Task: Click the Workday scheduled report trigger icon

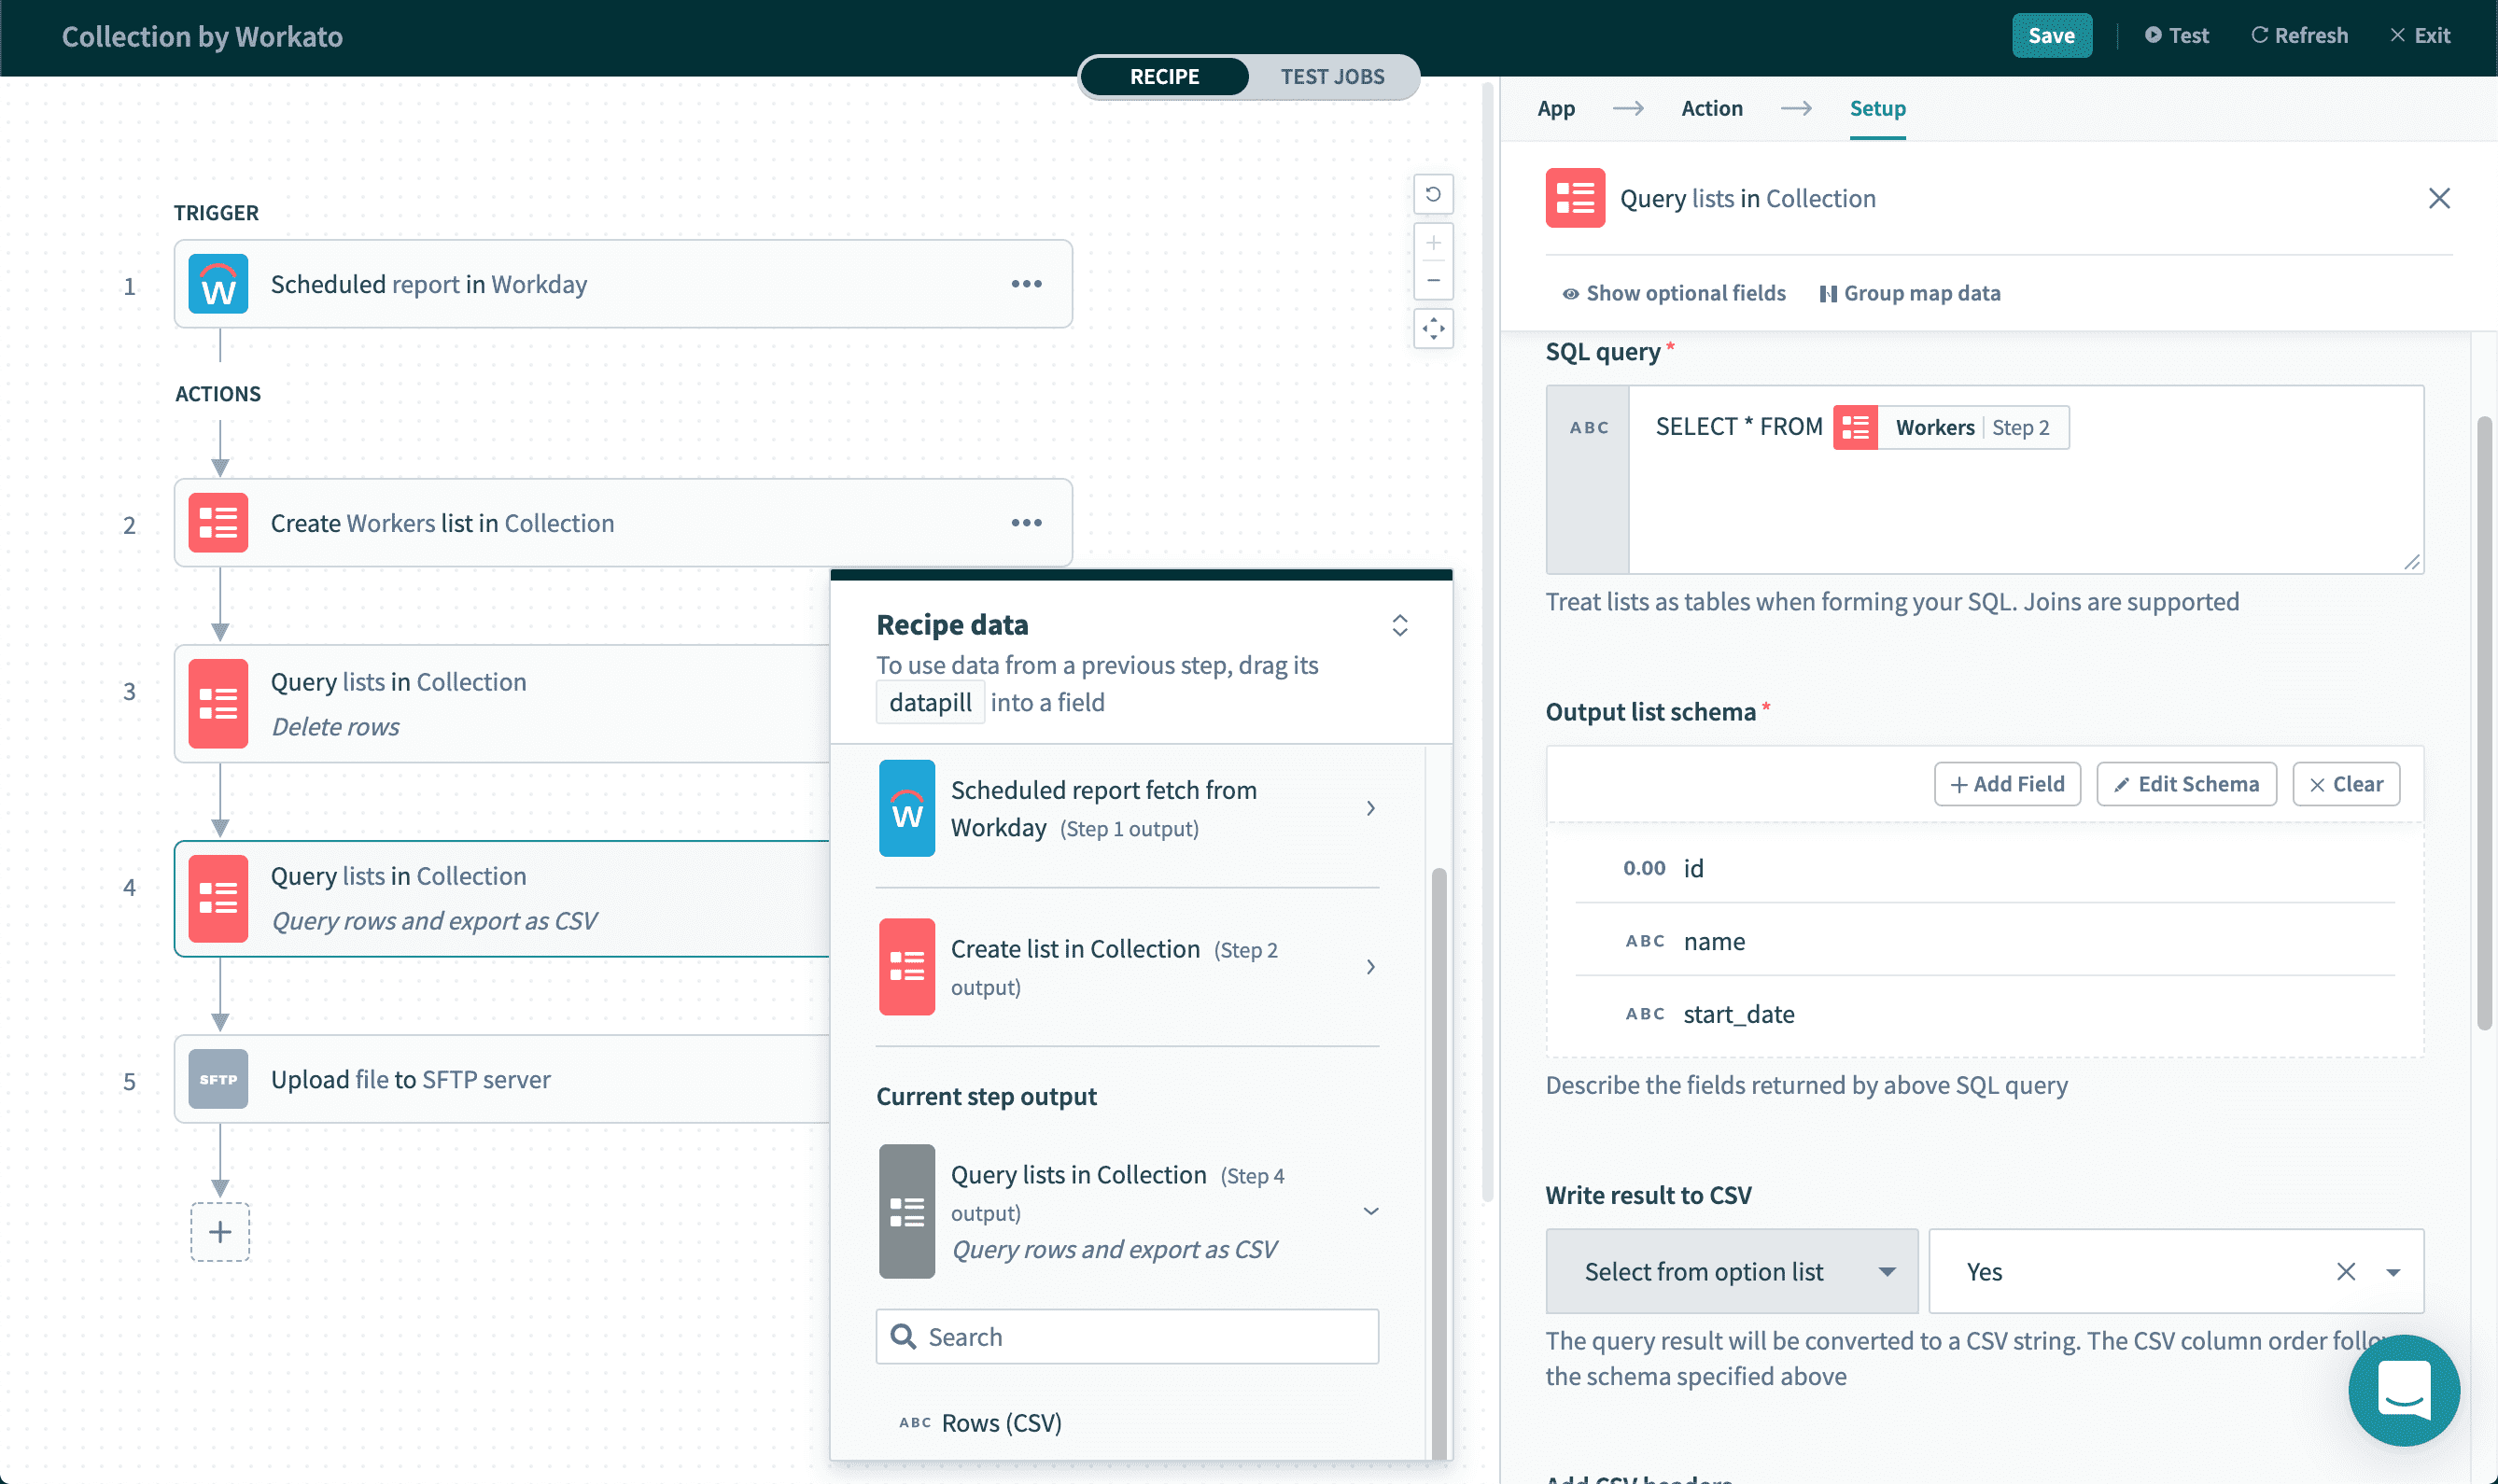Action: click(218, 283)
